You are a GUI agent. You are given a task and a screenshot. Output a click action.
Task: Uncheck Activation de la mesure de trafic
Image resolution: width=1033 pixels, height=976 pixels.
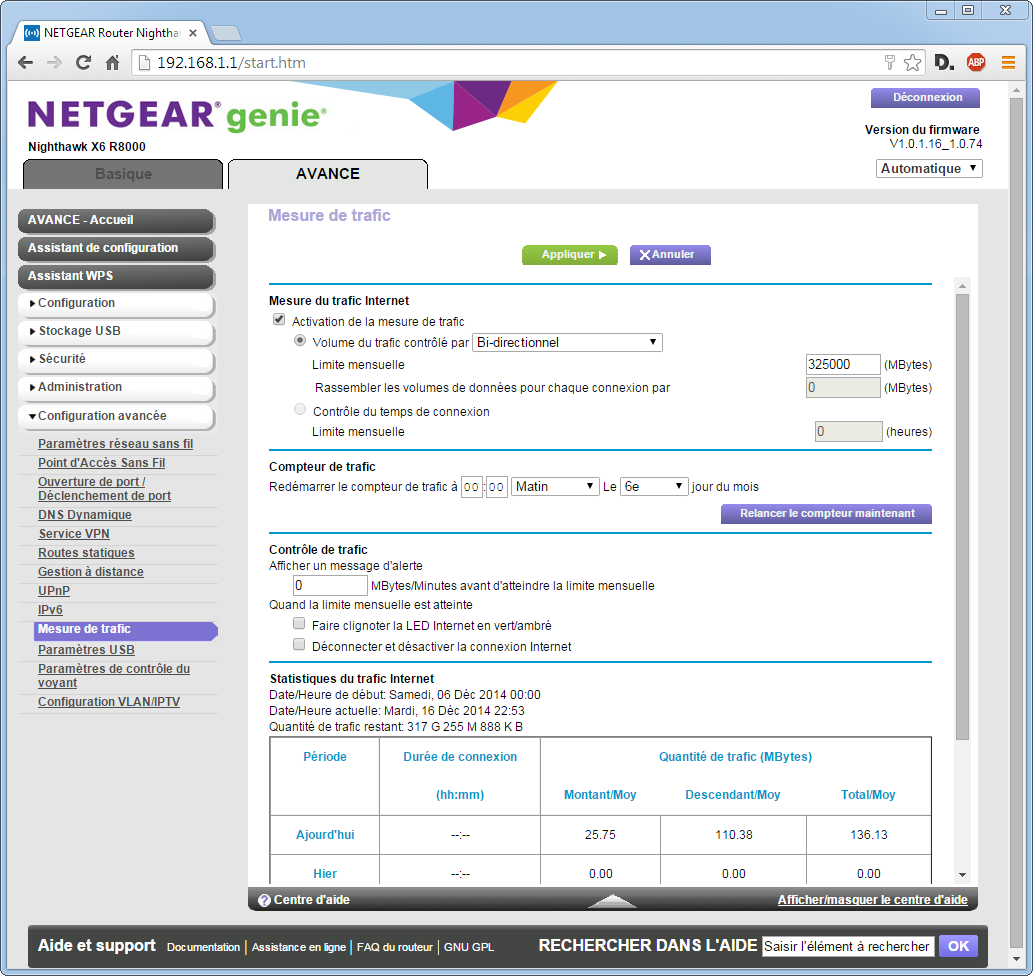279,321
